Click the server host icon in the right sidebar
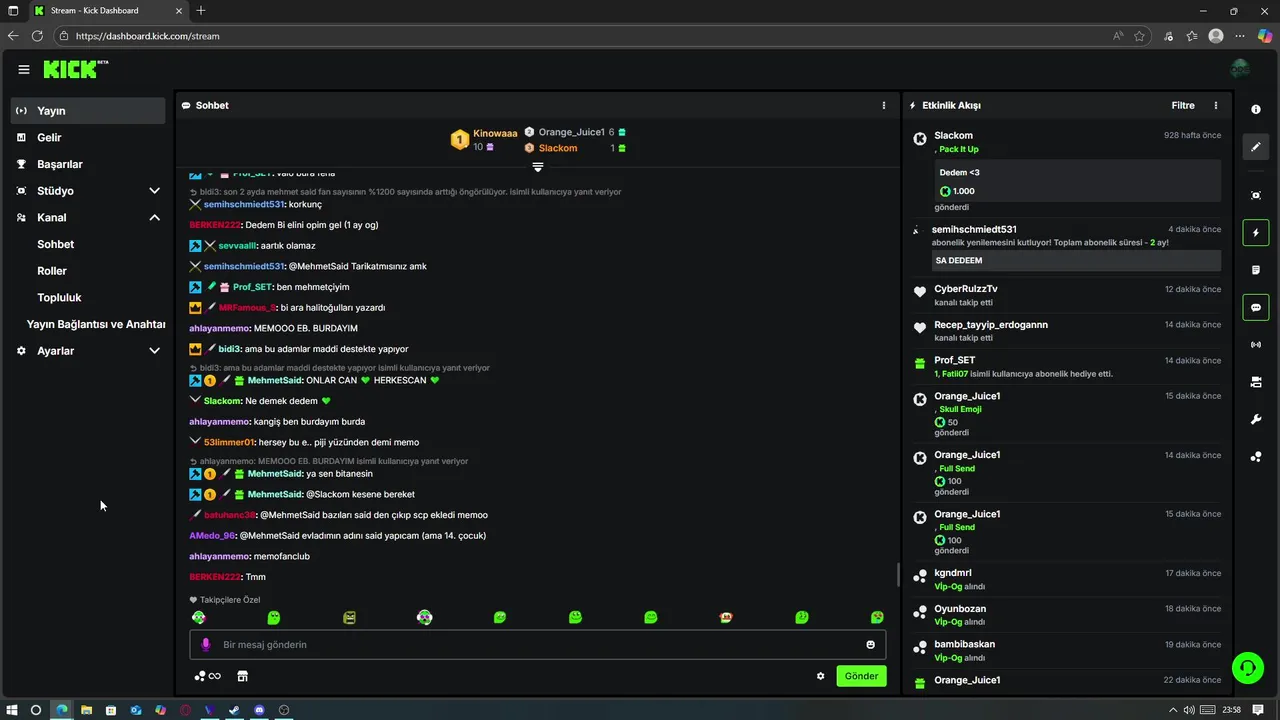 pos(1256,382)
